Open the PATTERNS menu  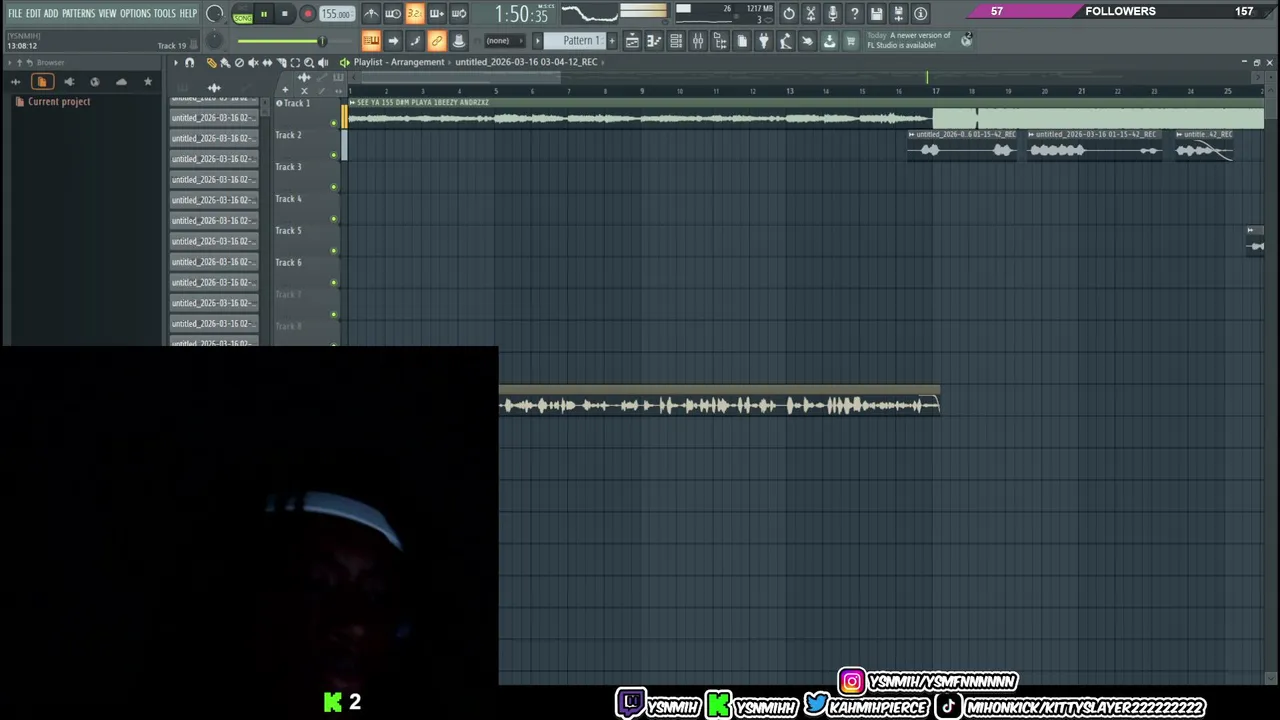click(x=78, y=13)
